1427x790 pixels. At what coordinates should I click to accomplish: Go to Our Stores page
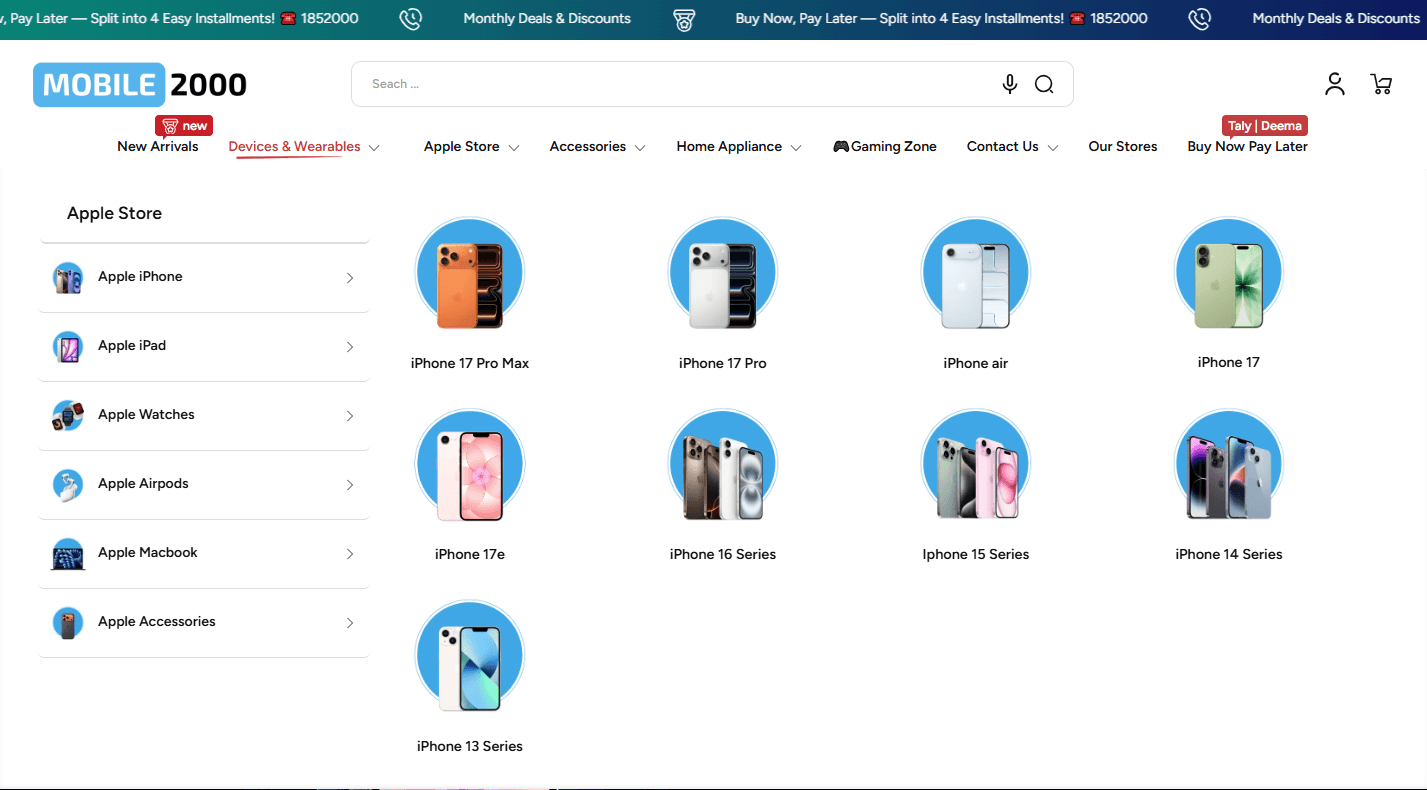pyautogui.click(x=1123, y=147)
